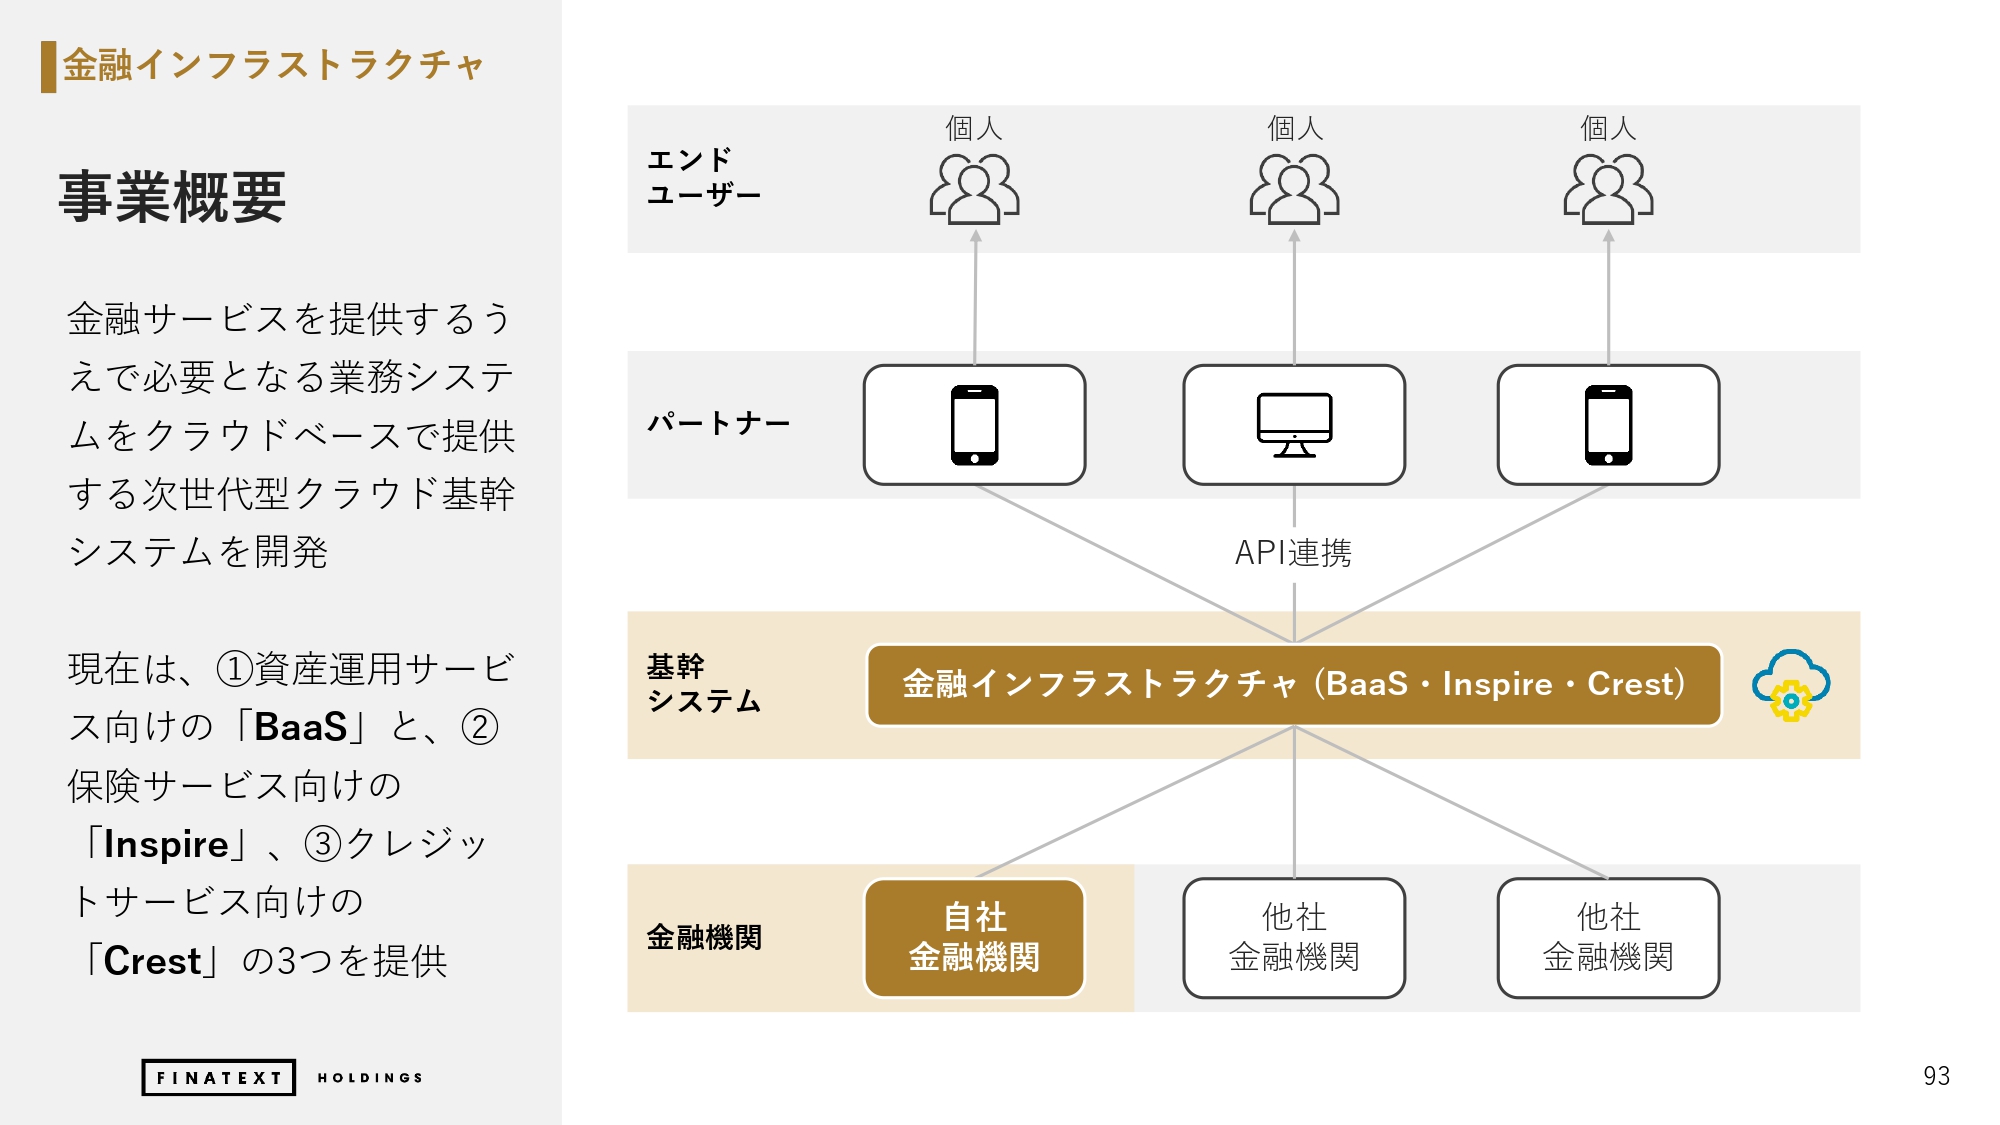Screen dimensions: 2000x1125
Task: Click the HOLDINGS text in footer
Action: pyautogui.click(x=370, y=1078)
